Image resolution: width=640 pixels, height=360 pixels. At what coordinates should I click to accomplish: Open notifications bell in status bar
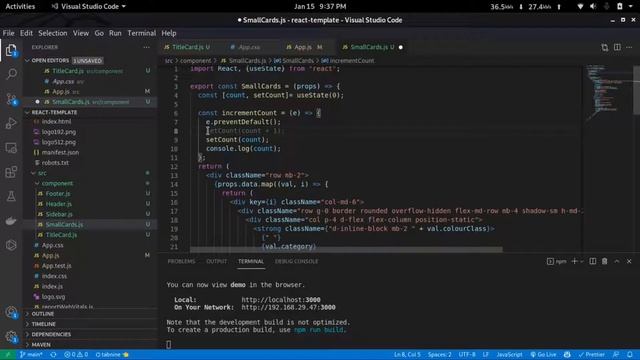click(x=630, y=355)
